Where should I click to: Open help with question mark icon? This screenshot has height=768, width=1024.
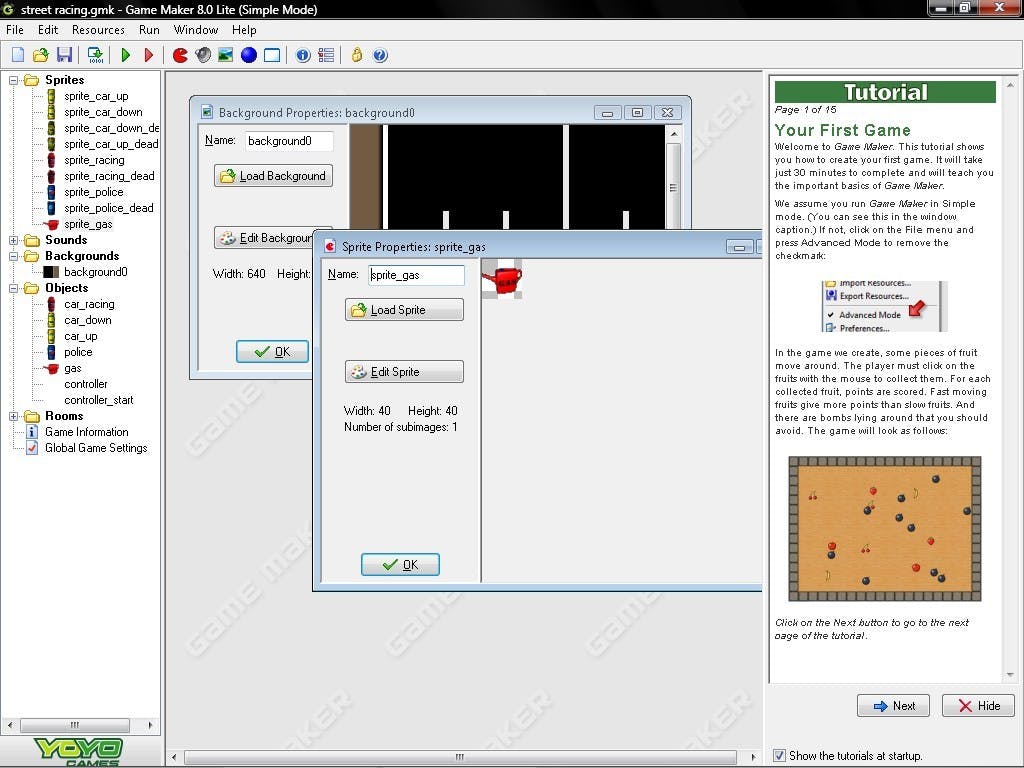(x=380, y=56)
